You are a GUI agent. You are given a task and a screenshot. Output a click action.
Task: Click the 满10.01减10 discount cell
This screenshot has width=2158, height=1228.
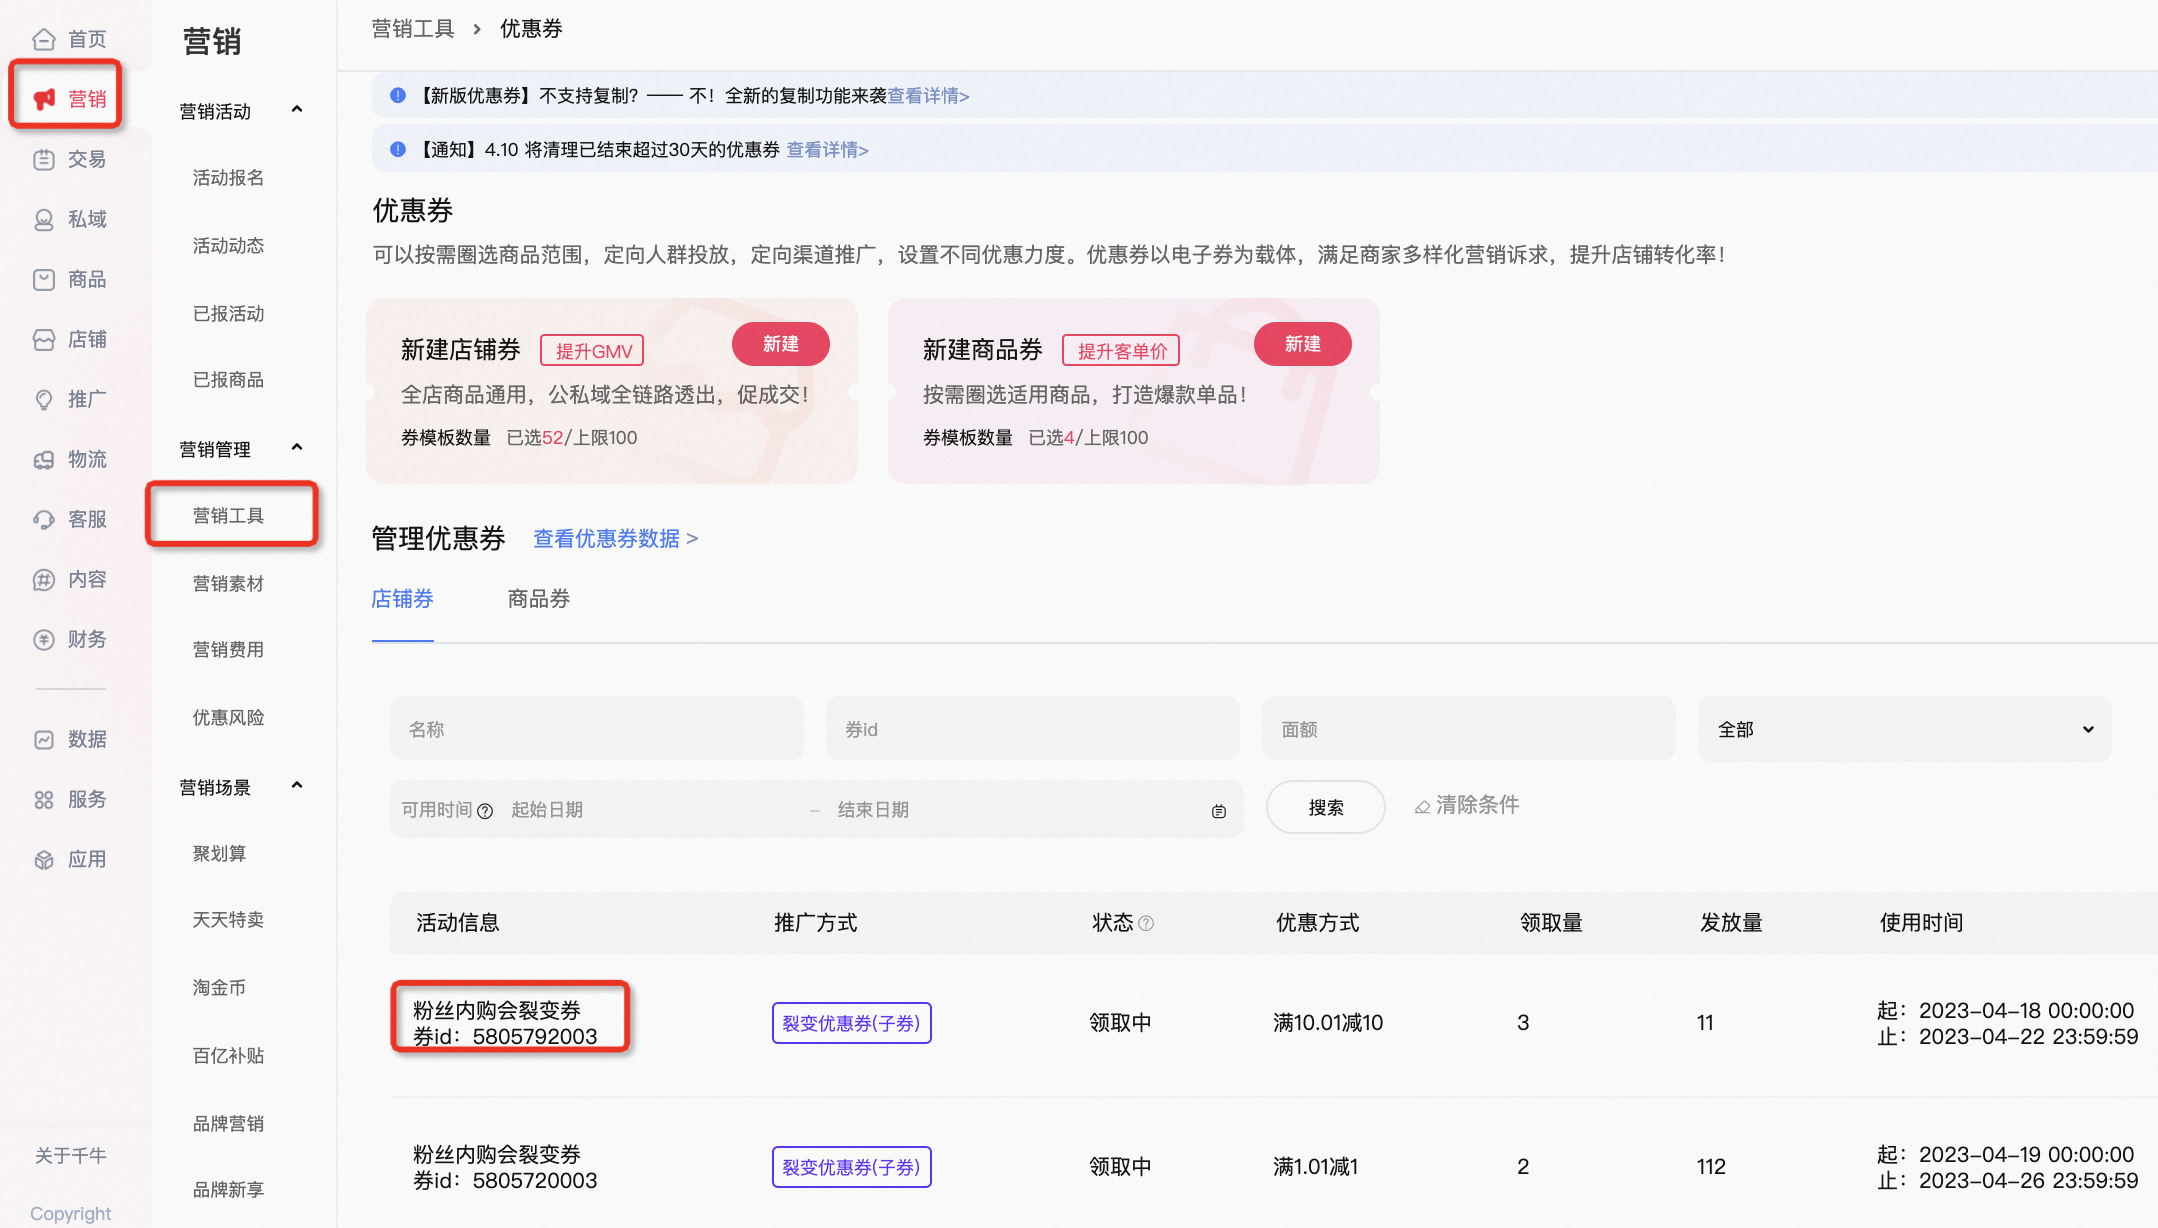pos(1328,1023)
